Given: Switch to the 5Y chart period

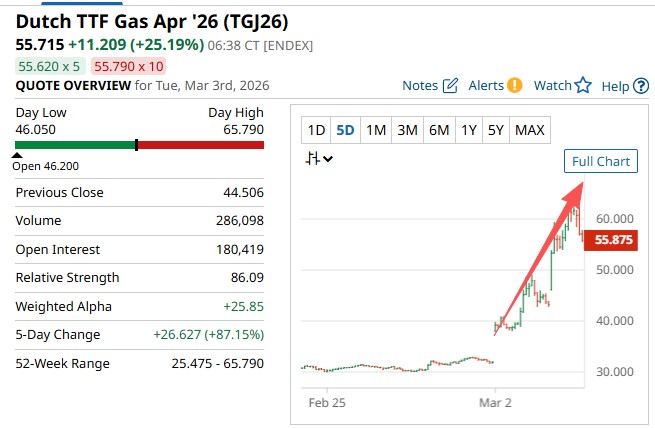Looking at the screenshot, I should [x=496, y=130].
